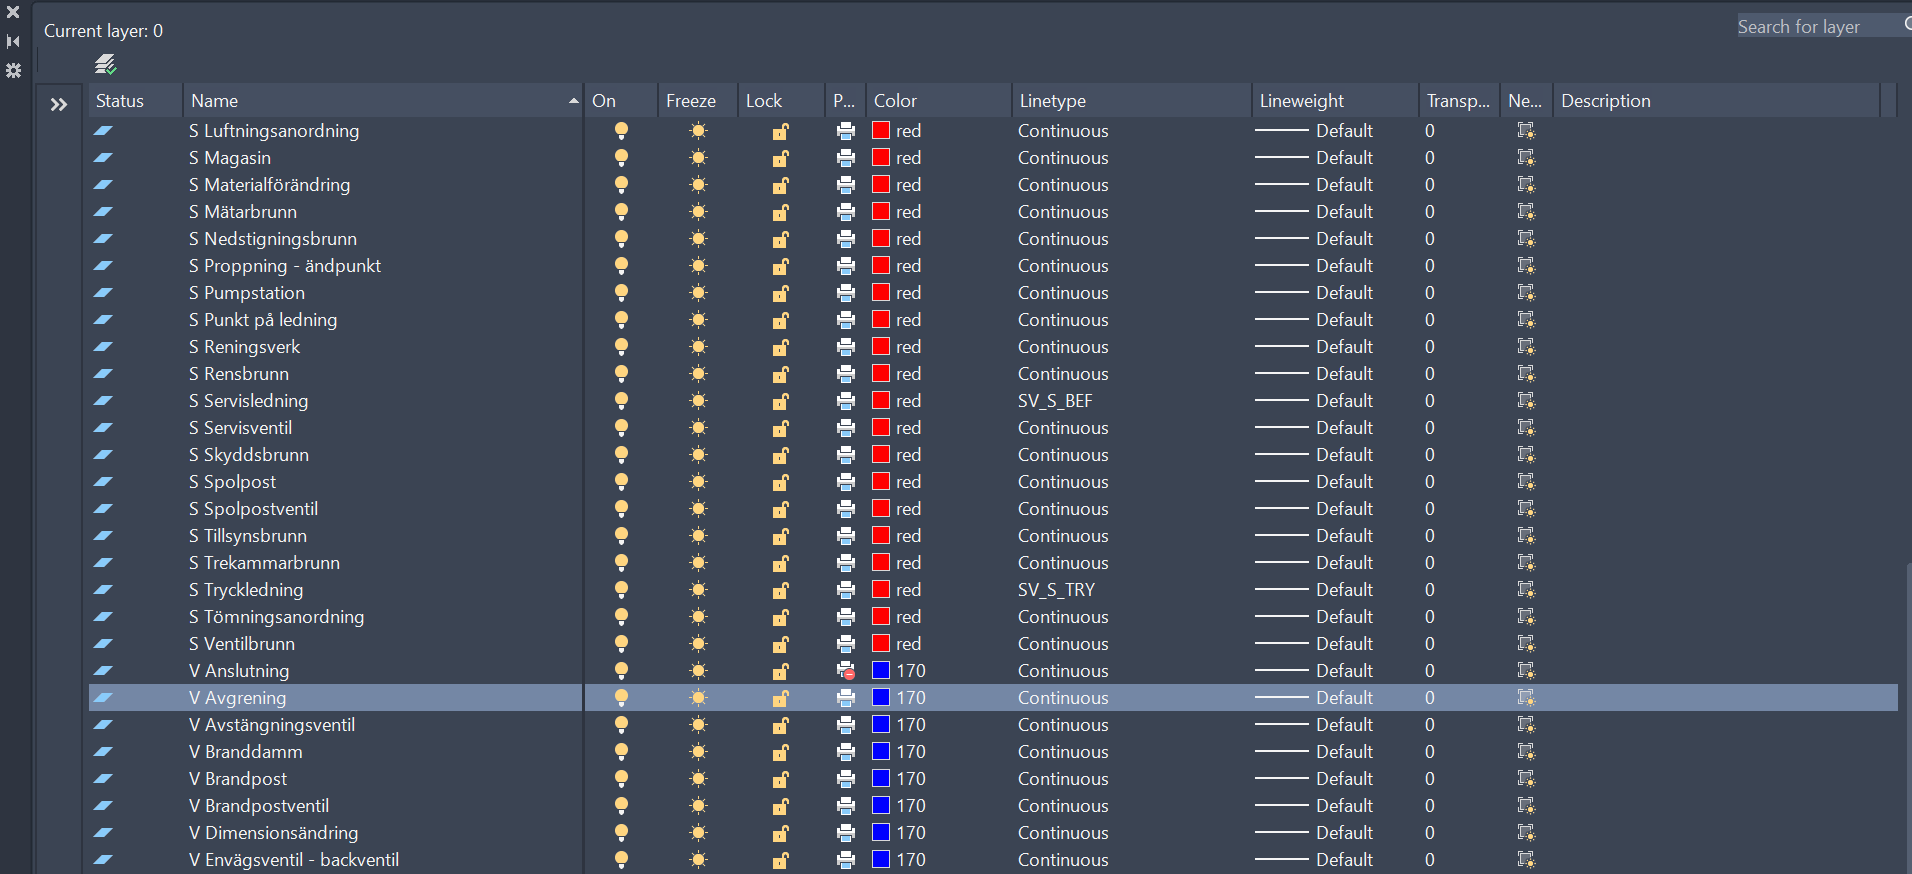Click plot printer icon for S Spolpost
The image size is (1912, 874).
coord(846,482)
